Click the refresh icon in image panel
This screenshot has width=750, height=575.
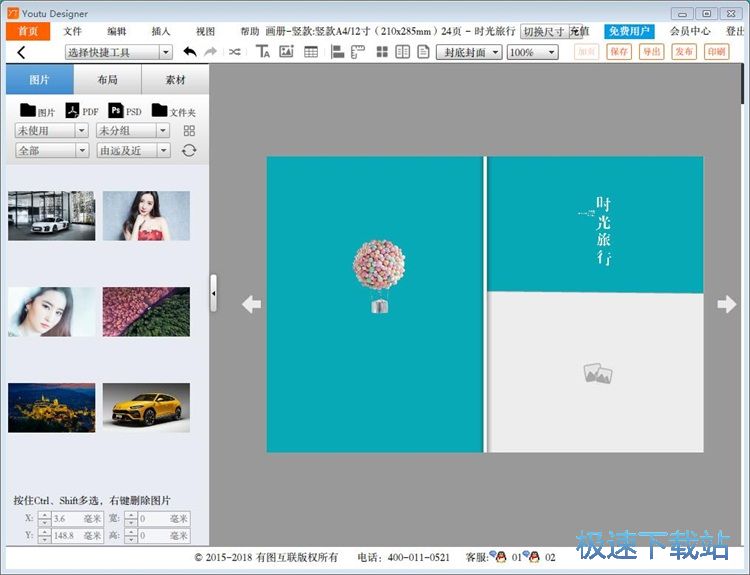[189, 150]
